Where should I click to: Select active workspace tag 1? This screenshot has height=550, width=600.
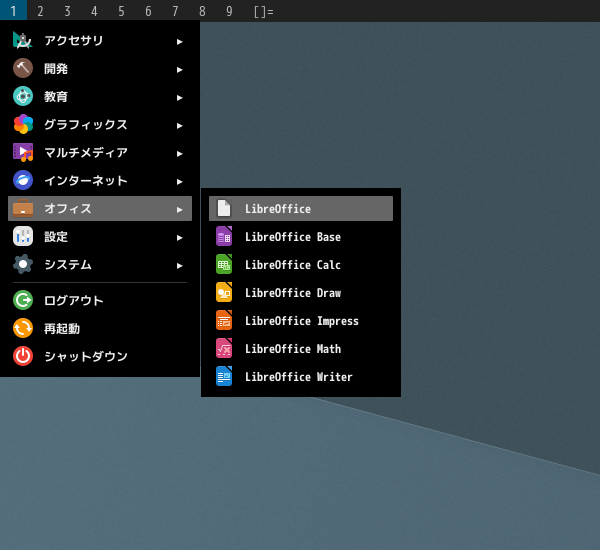click(13, 11)
